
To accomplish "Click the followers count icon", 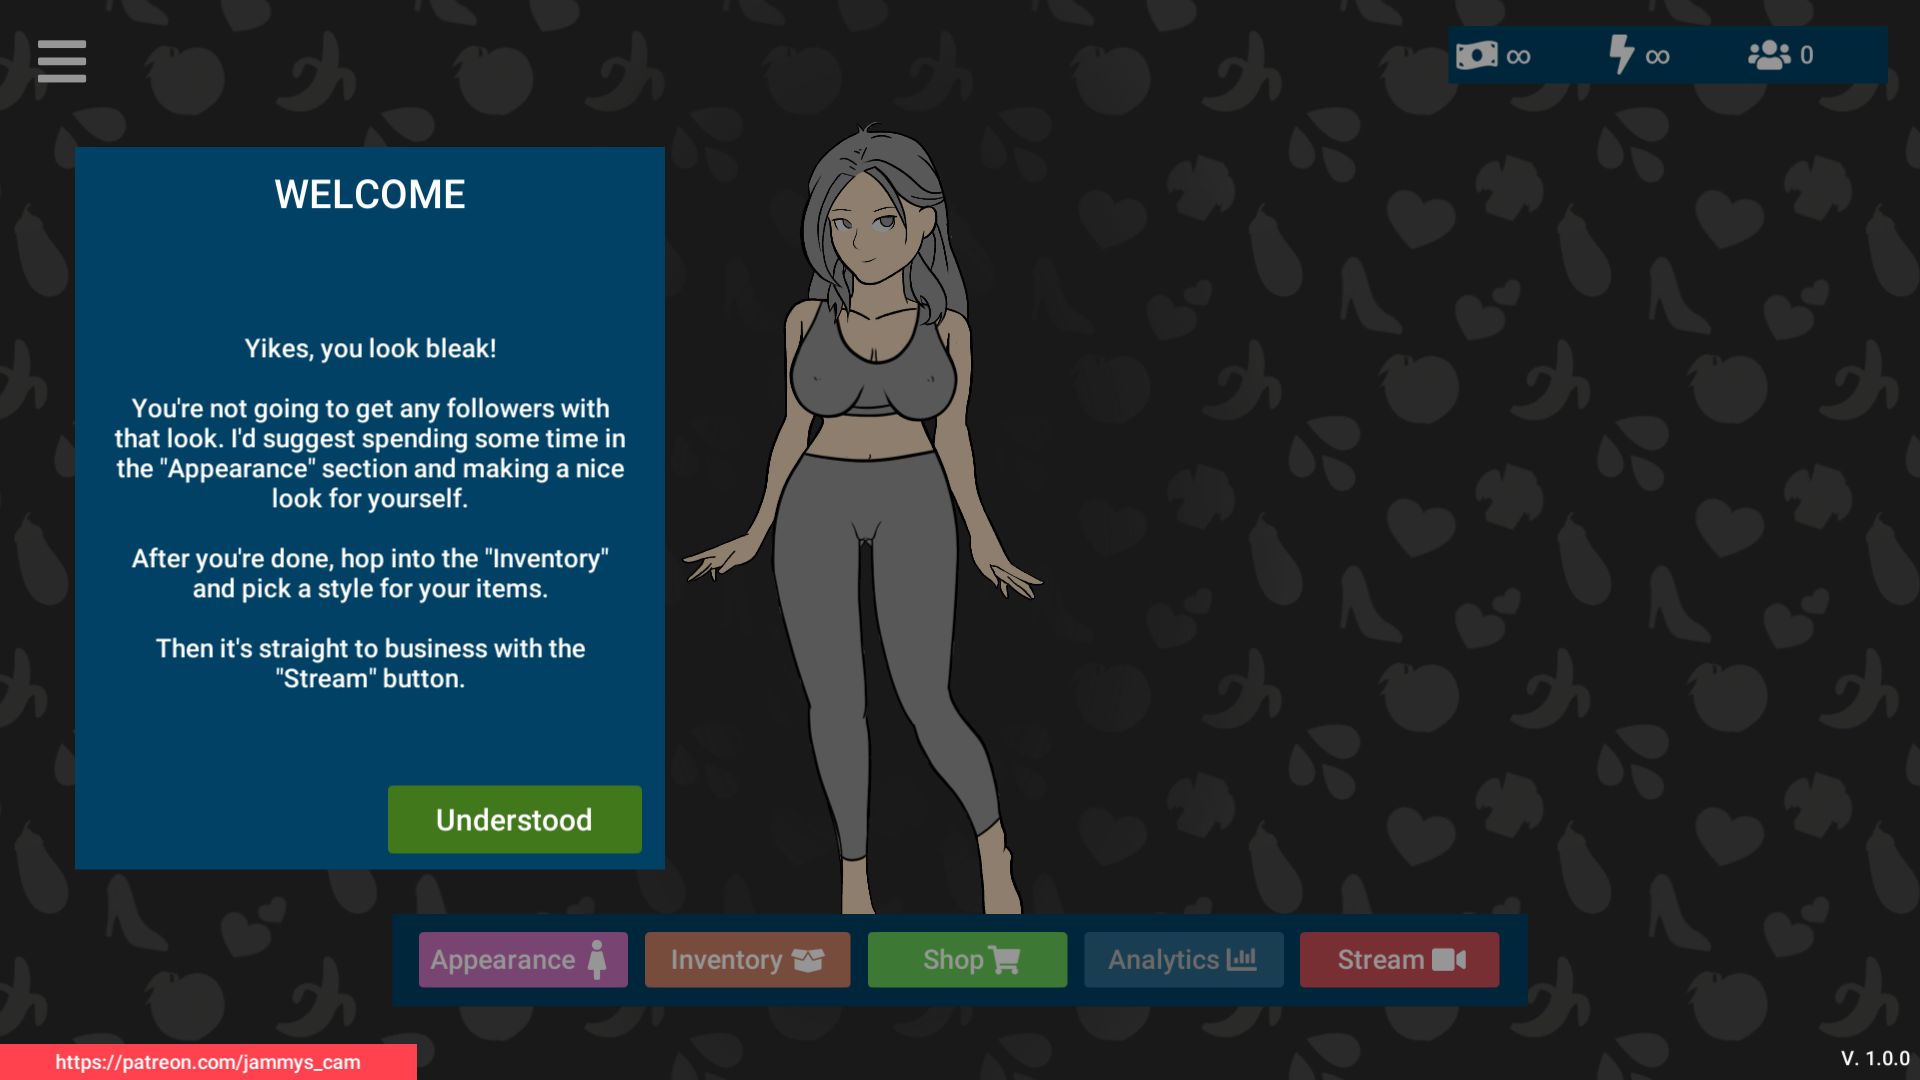I will (1768, 55).
